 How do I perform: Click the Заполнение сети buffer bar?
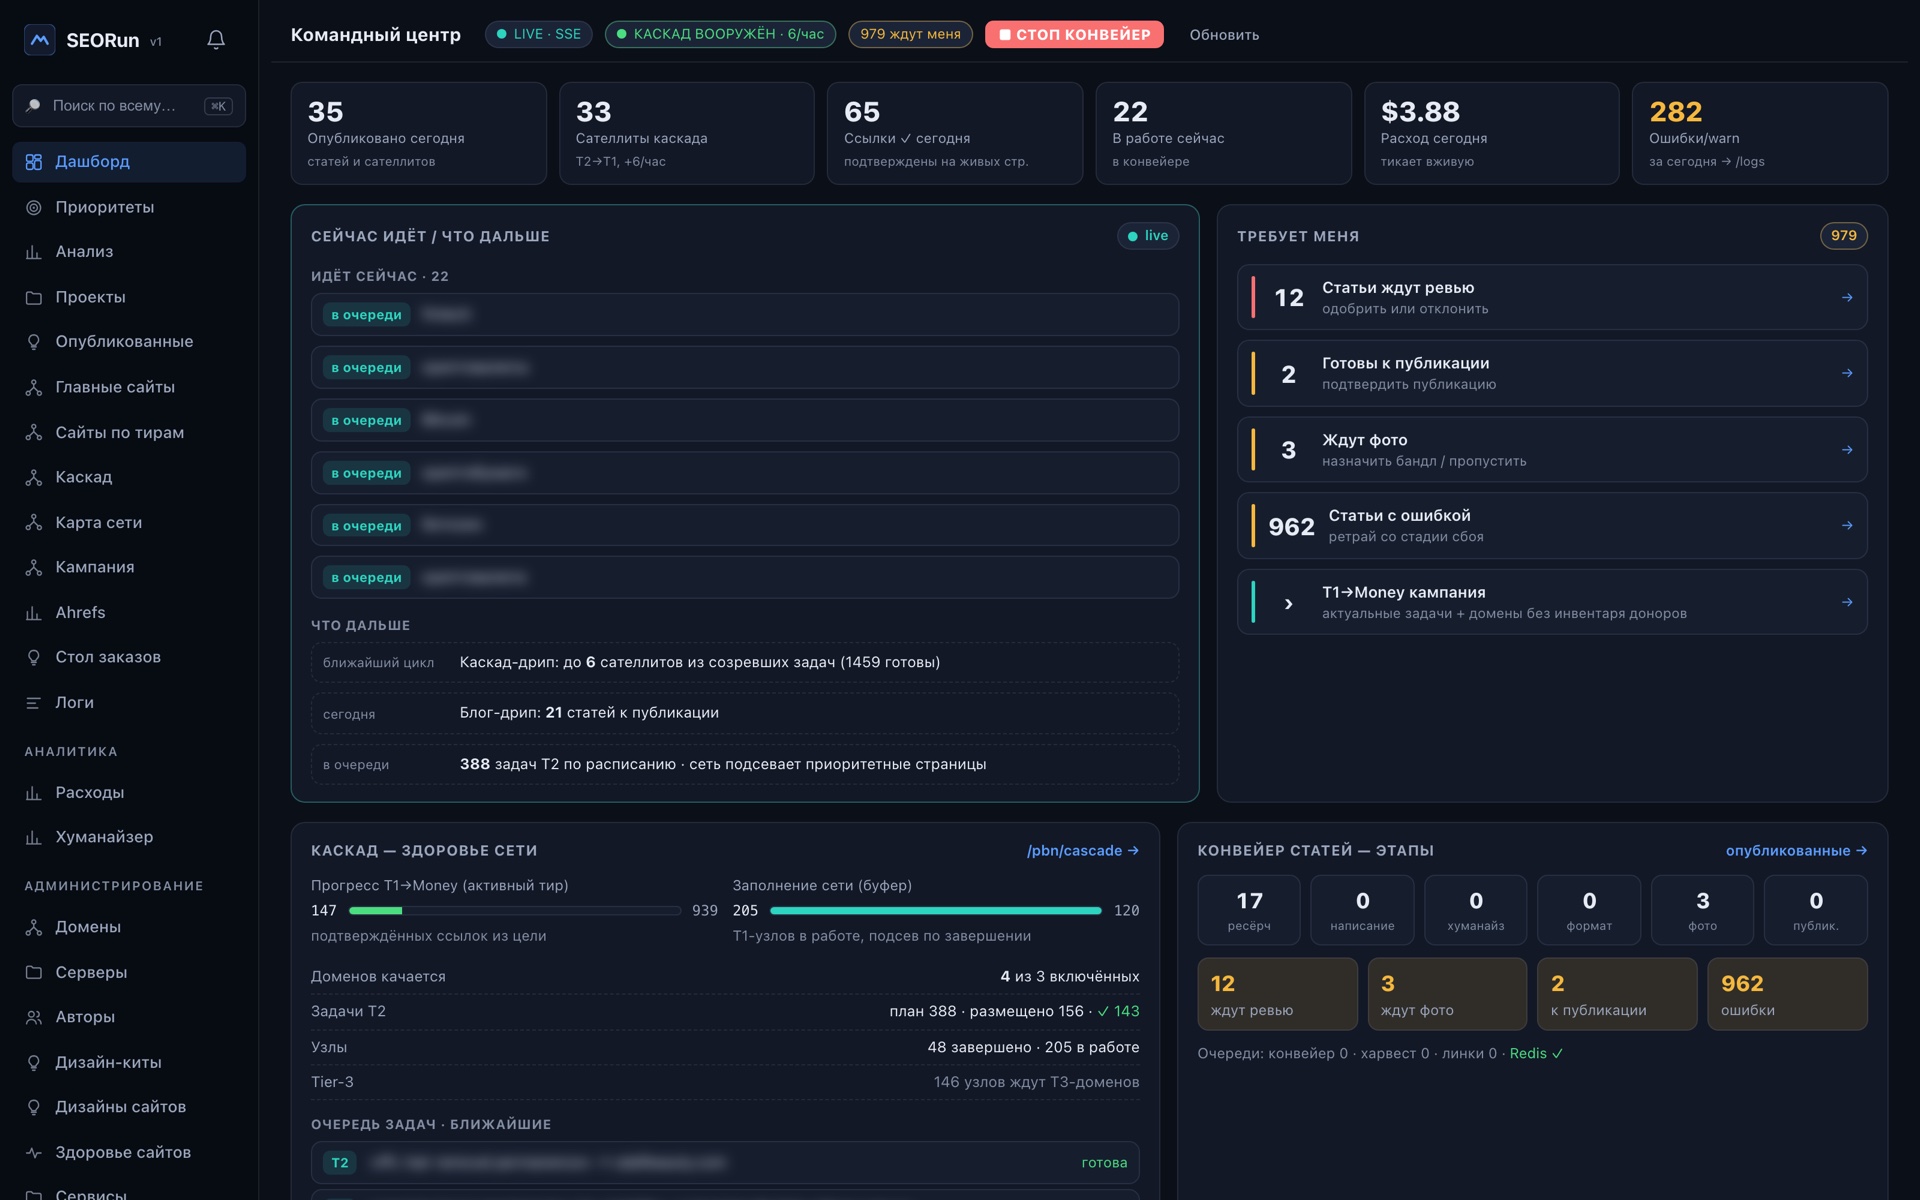click(936, 911)
